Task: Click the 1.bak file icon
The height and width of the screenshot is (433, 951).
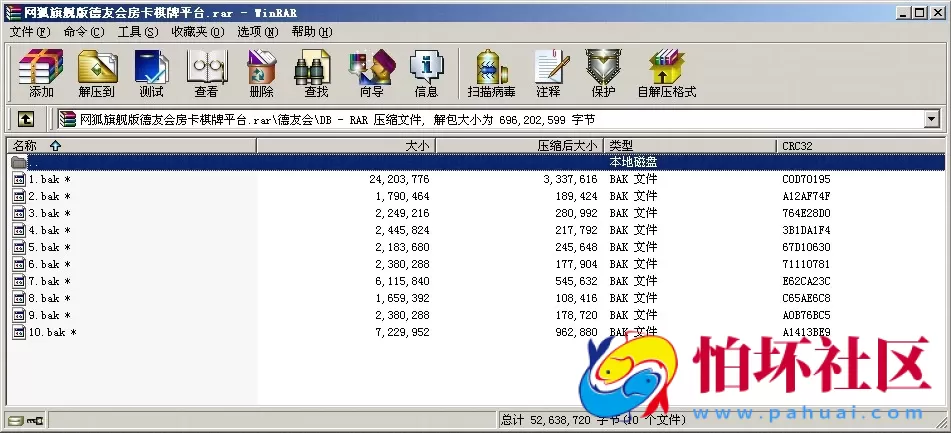Action: [19, 180]
